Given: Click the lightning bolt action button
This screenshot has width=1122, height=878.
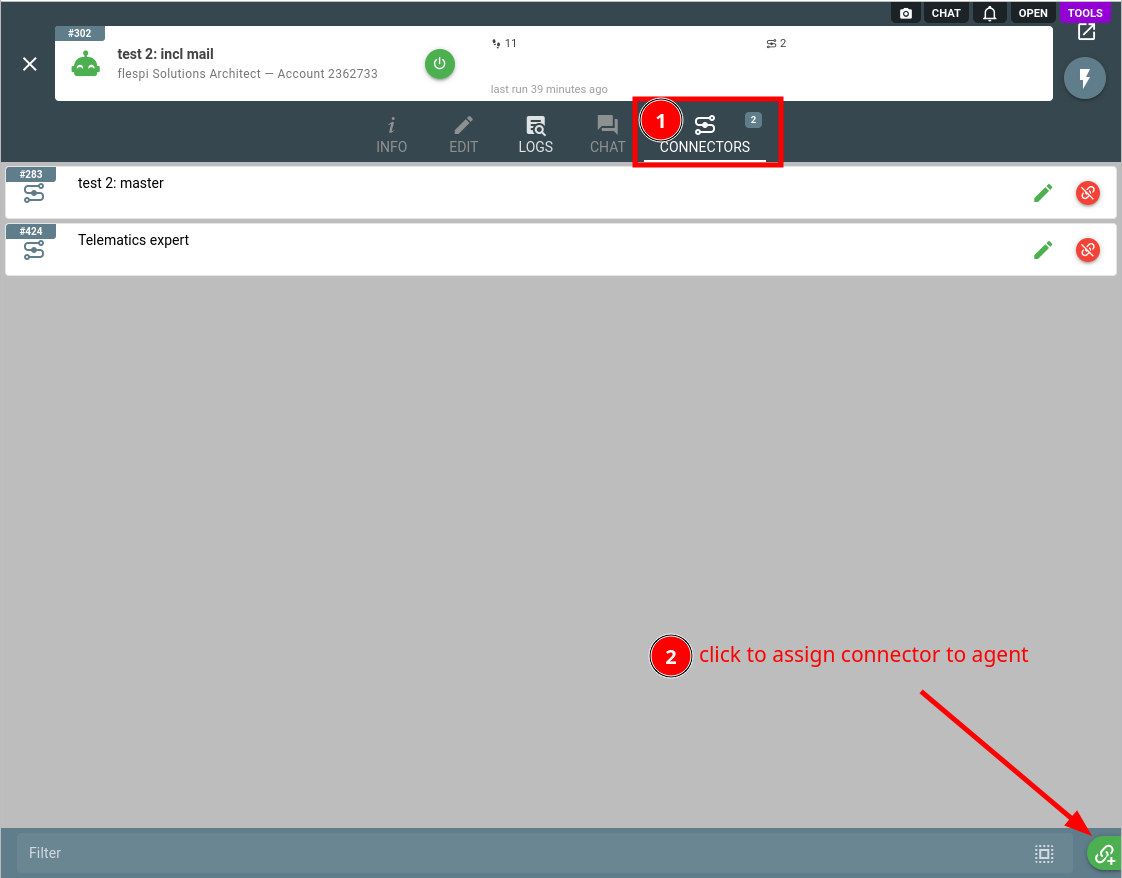Looking at the screenshot, I should (1085, 78).
